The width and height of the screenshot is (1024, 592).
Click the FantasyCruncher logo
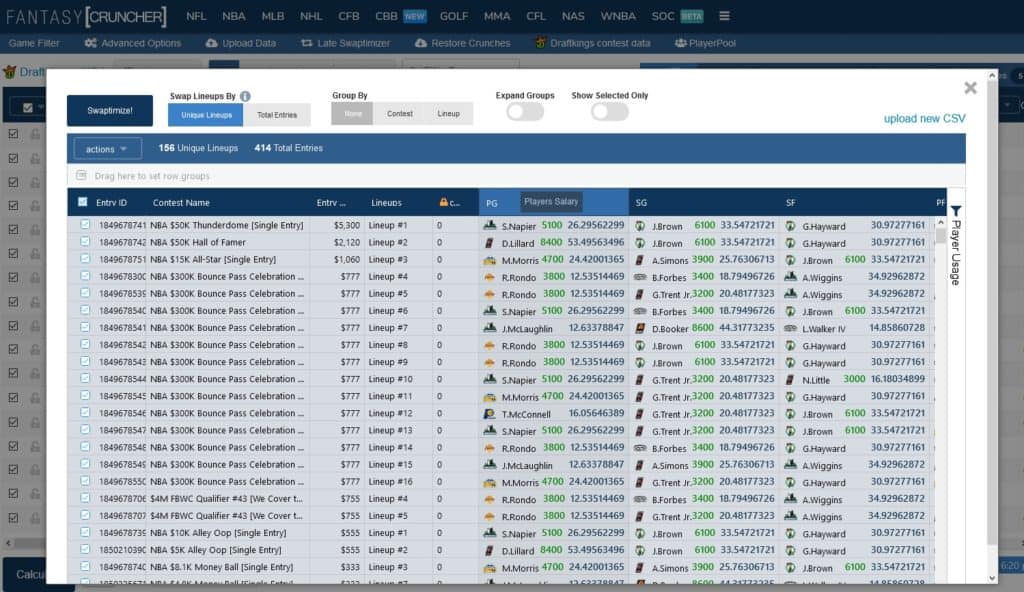click(x=86, y=16)
